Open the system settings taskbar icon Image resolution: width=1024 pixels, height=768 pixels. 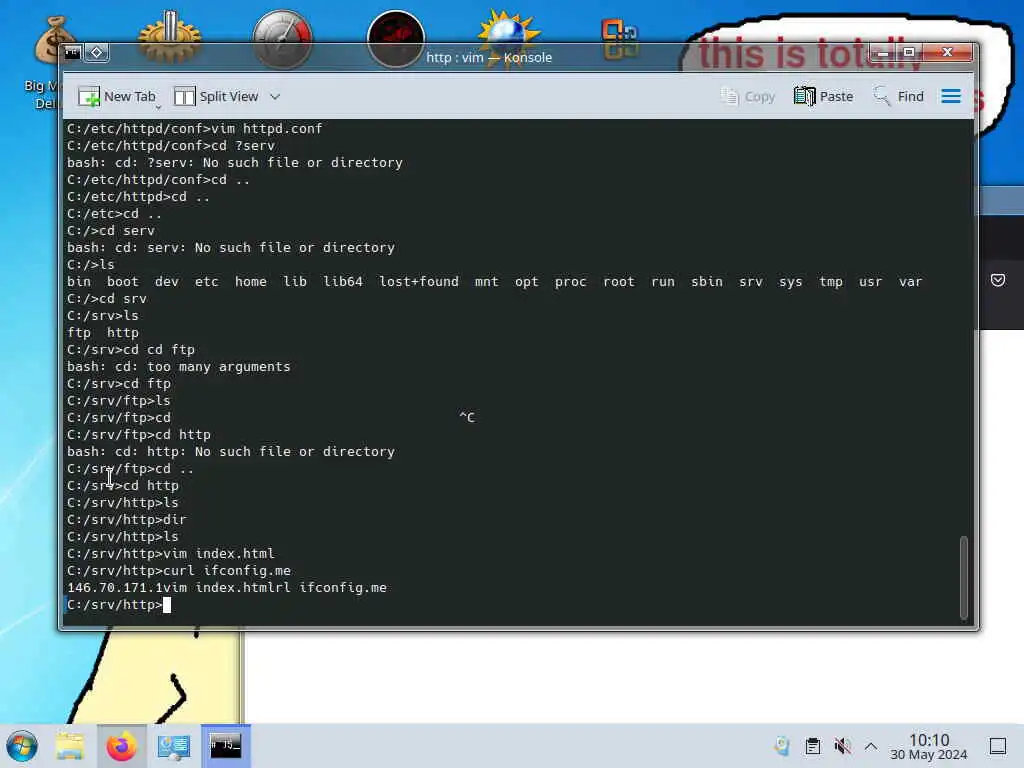(x=174, y=746)
